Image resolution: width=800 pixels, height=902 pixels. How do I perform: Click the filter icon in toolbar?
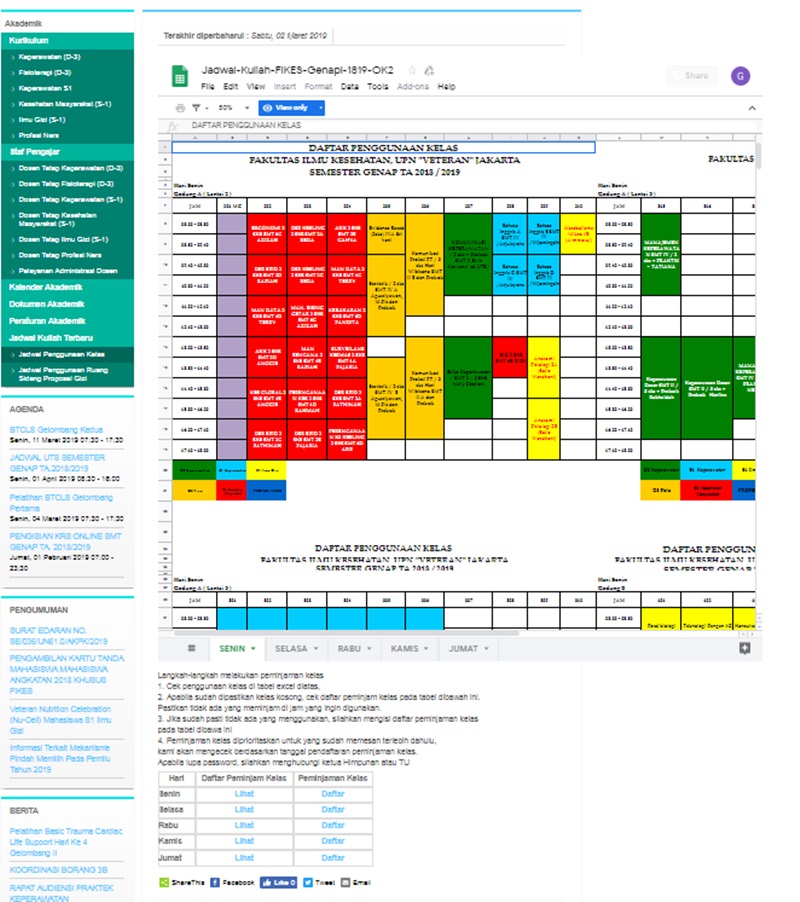196,107
